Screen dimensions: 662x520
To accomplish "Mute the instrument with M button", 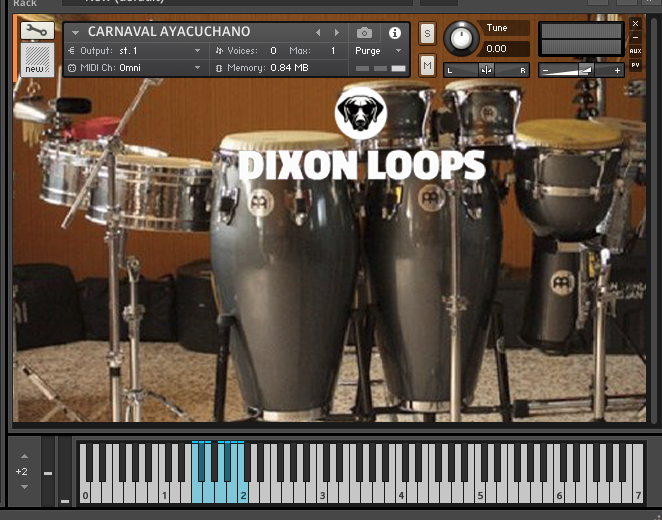I will [x=428, y=66].
